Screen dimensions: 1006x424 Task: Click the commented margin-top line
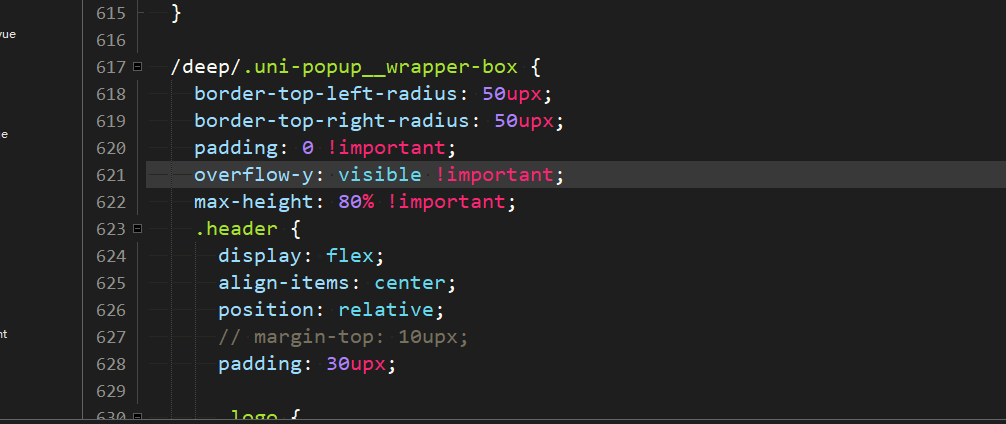(344, 336)
